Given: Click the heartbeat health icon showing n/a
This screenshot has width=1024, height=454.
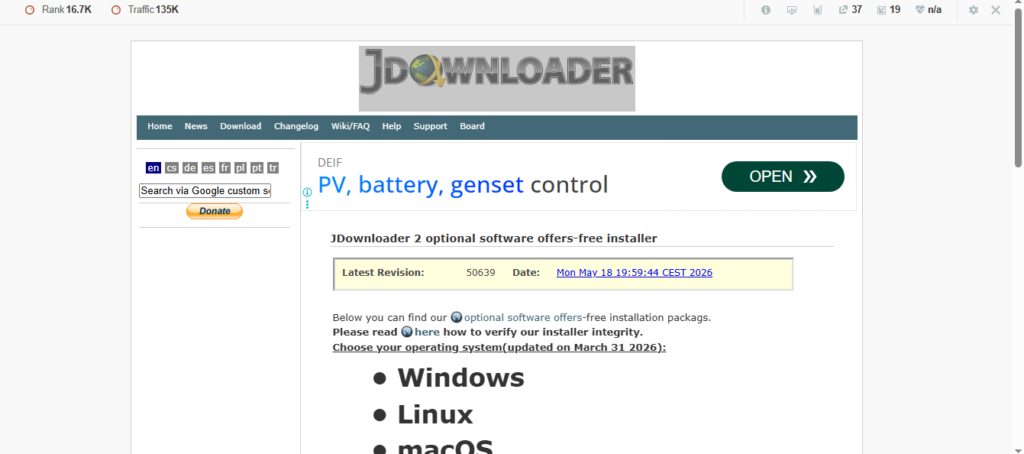Looking at the screenshot, I should coord(929,10).
